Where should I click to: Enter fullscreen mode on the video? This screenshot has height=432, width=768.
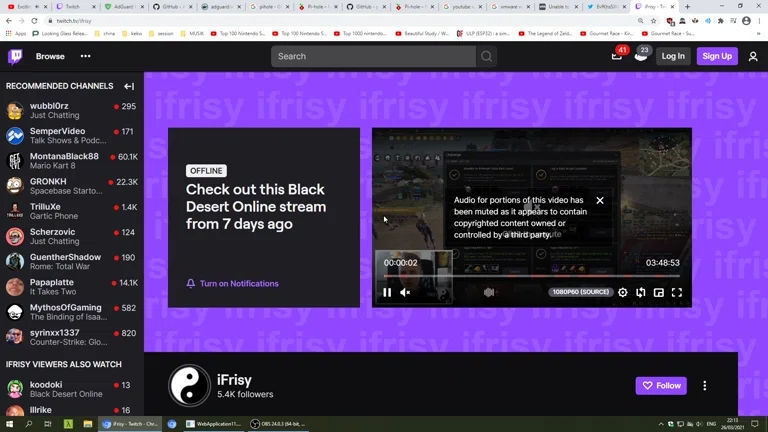tap(677, 293)
